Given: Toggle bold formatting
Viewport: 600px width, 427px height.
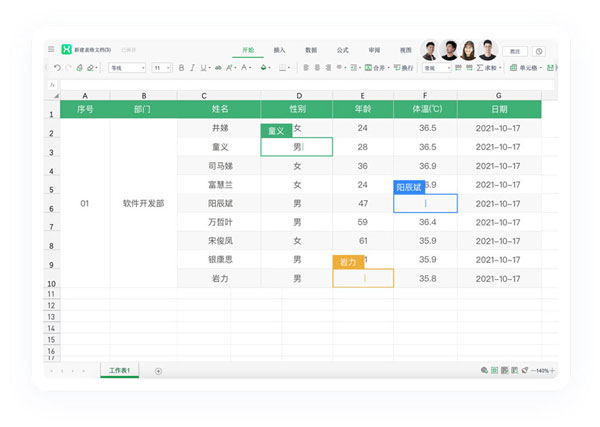Looking at the screenshot, I should coord(181,68).
